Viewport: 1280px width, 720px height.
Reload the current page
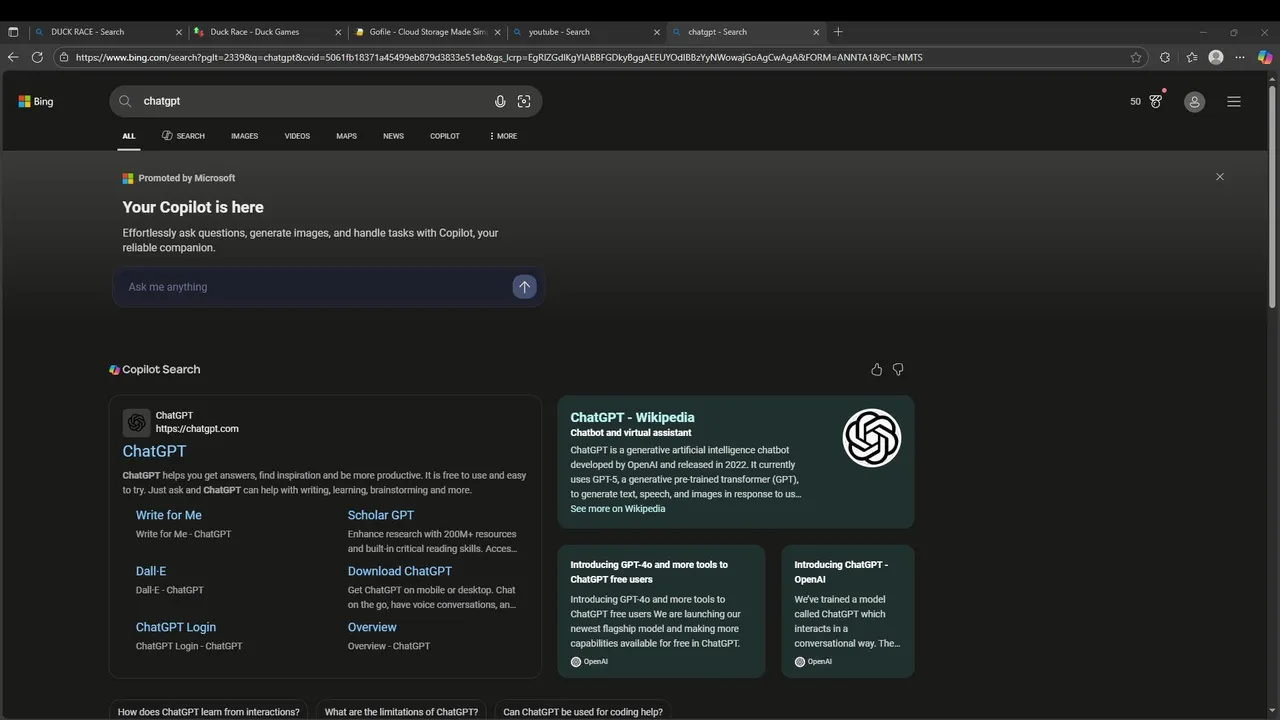37,57
